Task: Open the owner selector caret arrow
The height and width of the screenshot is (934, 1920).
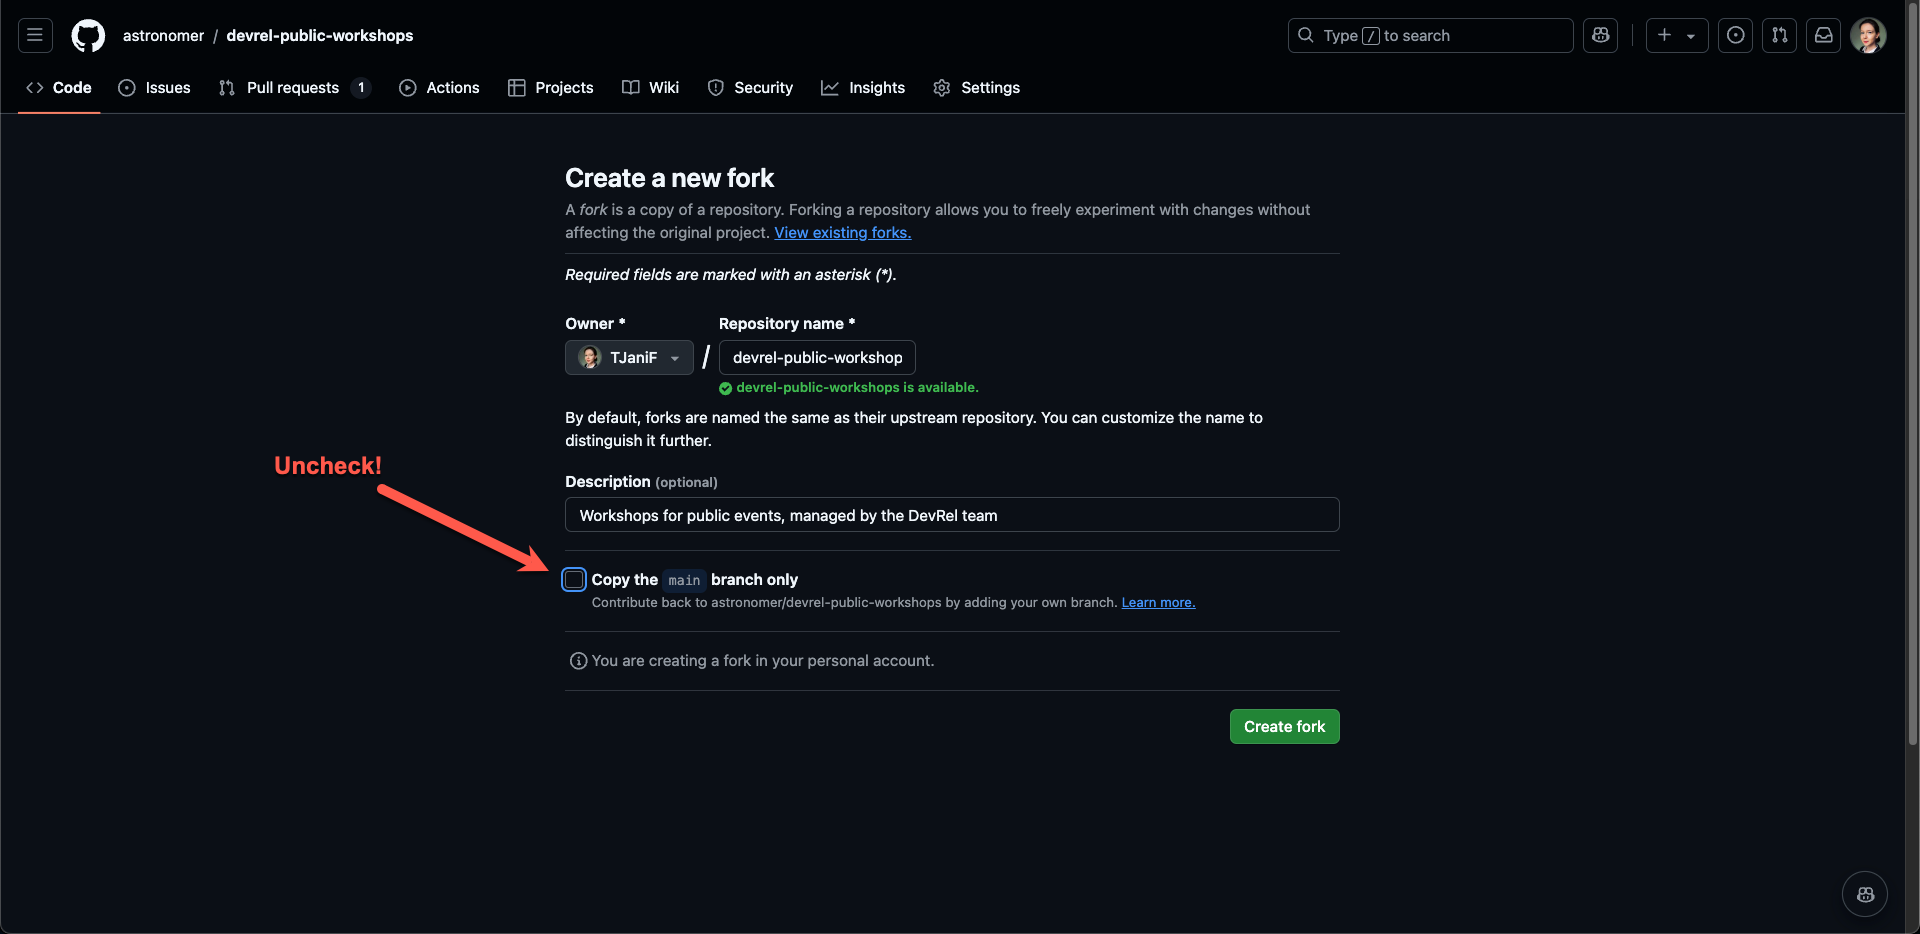Action: coord(676,357)
